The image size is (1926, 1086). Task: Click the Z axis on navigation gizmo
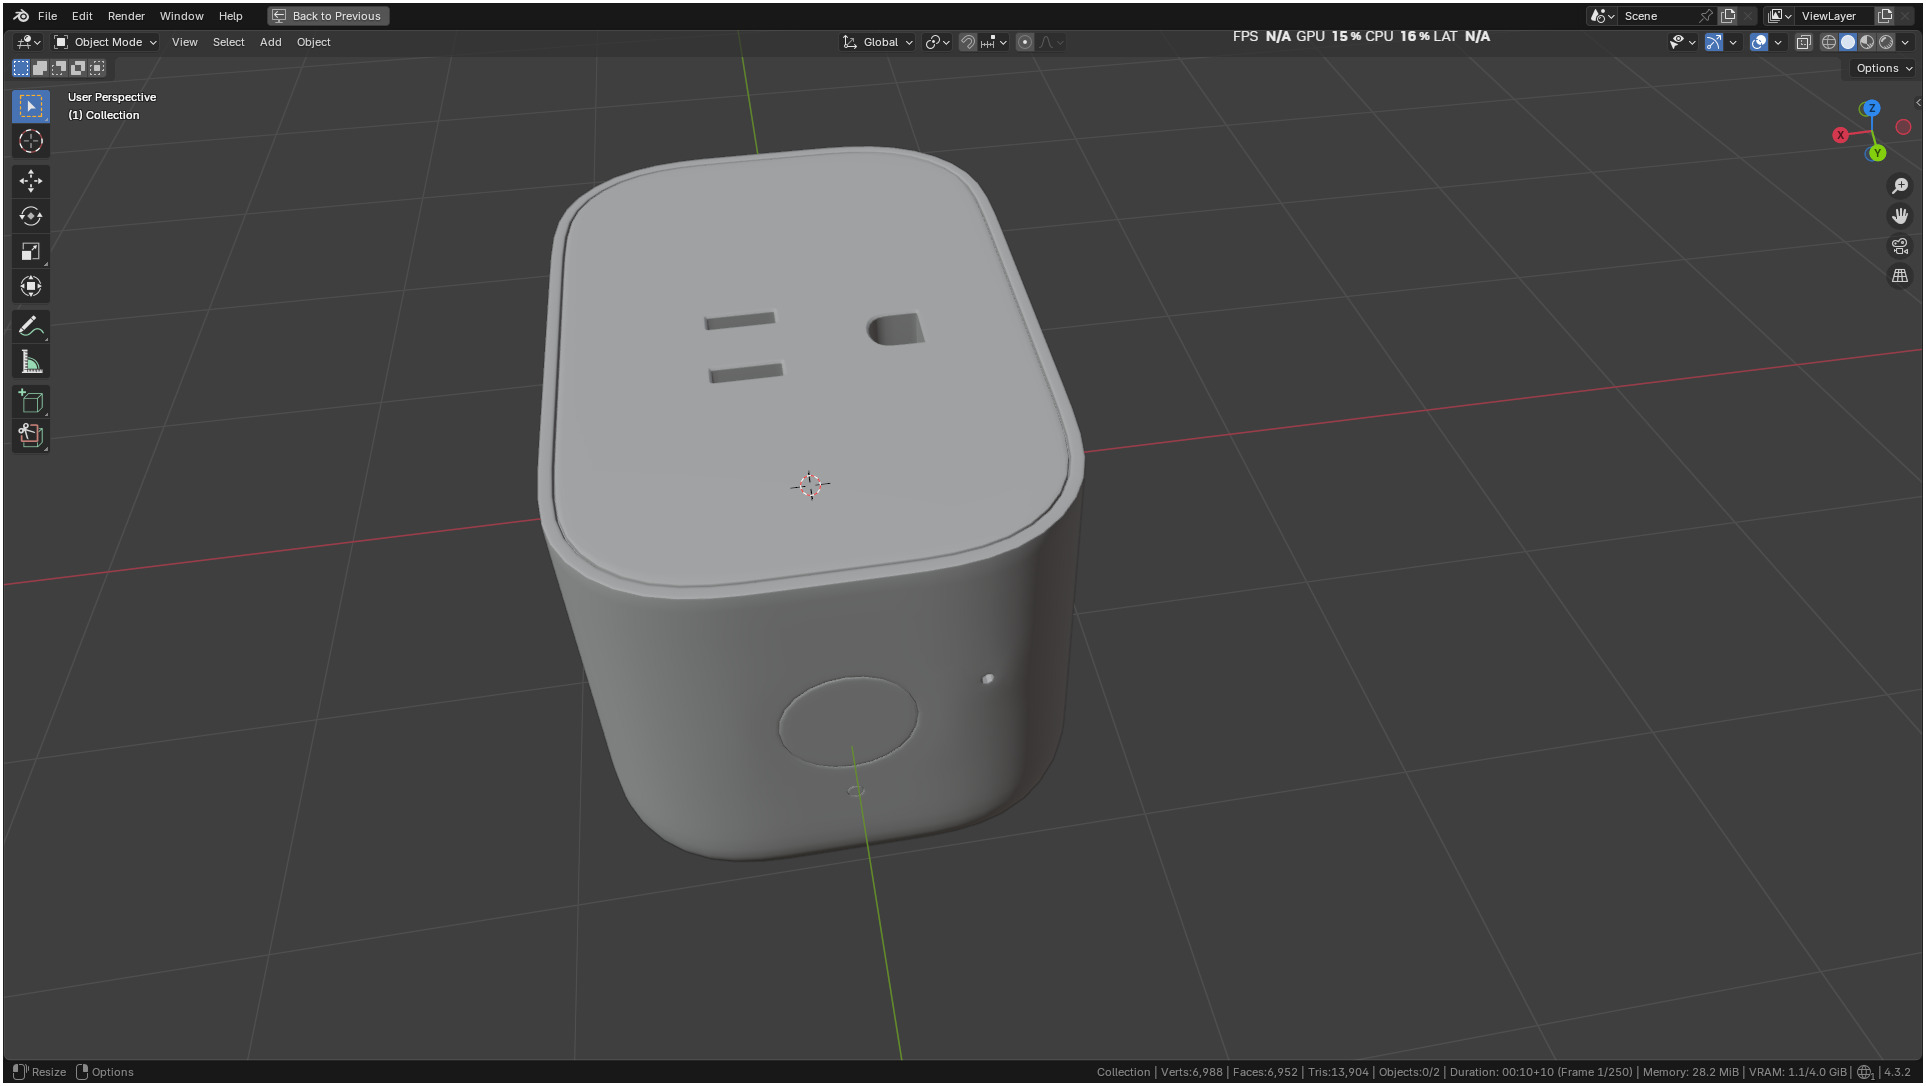pos(1871,108)
